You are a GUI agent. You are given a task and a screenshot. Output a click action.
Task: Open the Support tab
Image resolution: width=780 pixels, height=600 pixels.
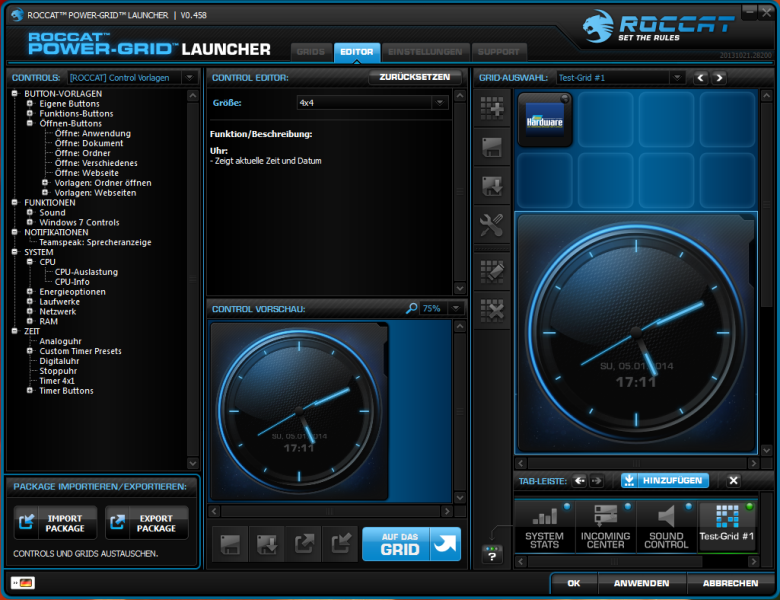pos(498,52)
